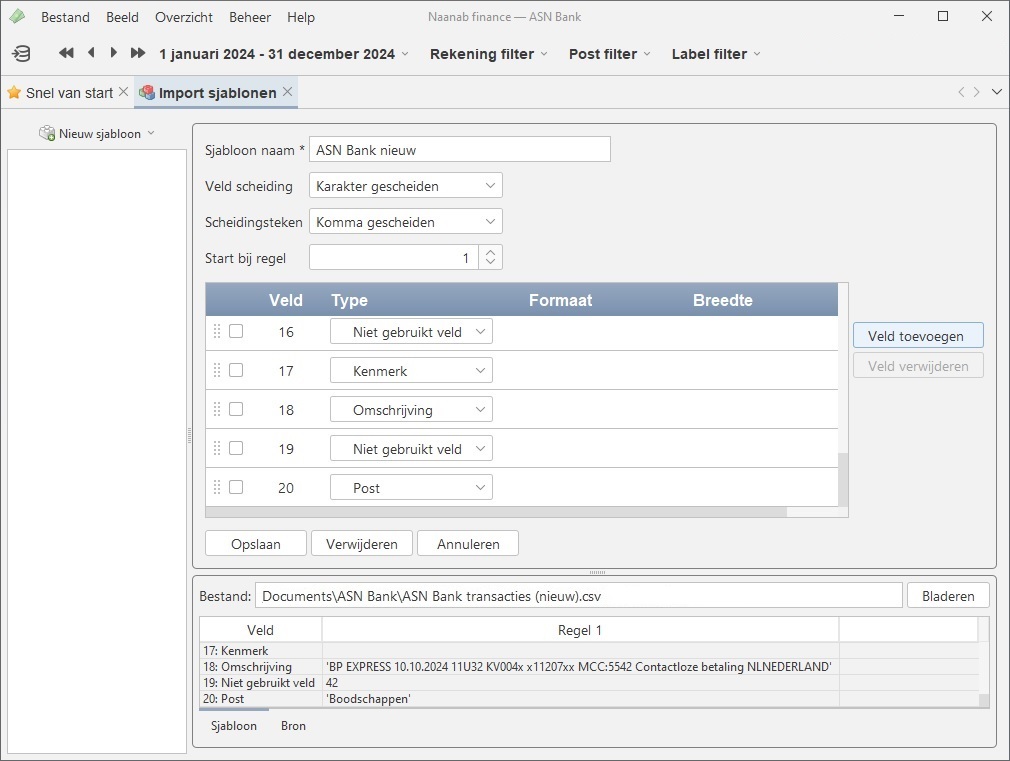Screen dimensions: 1010x761
Task: Select the checkbox for field 20
Action: [x=236, y=487]
